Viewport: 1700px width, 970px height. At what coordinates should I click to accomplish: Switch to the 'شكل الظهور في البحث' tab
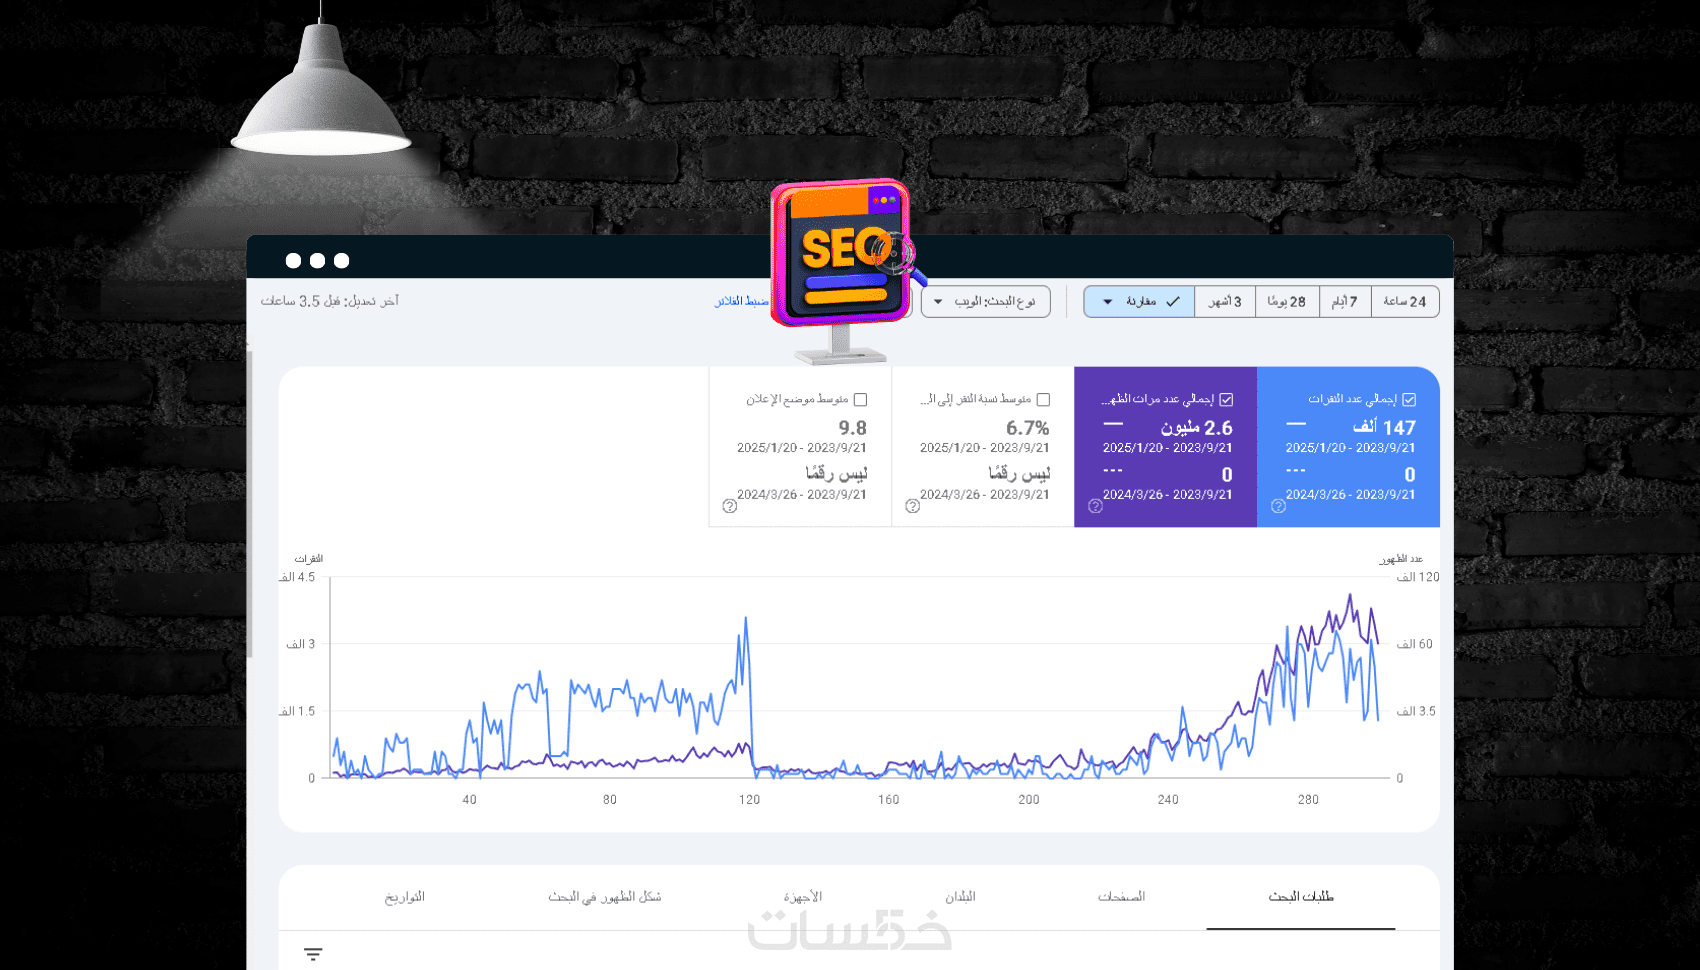pos(604,897)
